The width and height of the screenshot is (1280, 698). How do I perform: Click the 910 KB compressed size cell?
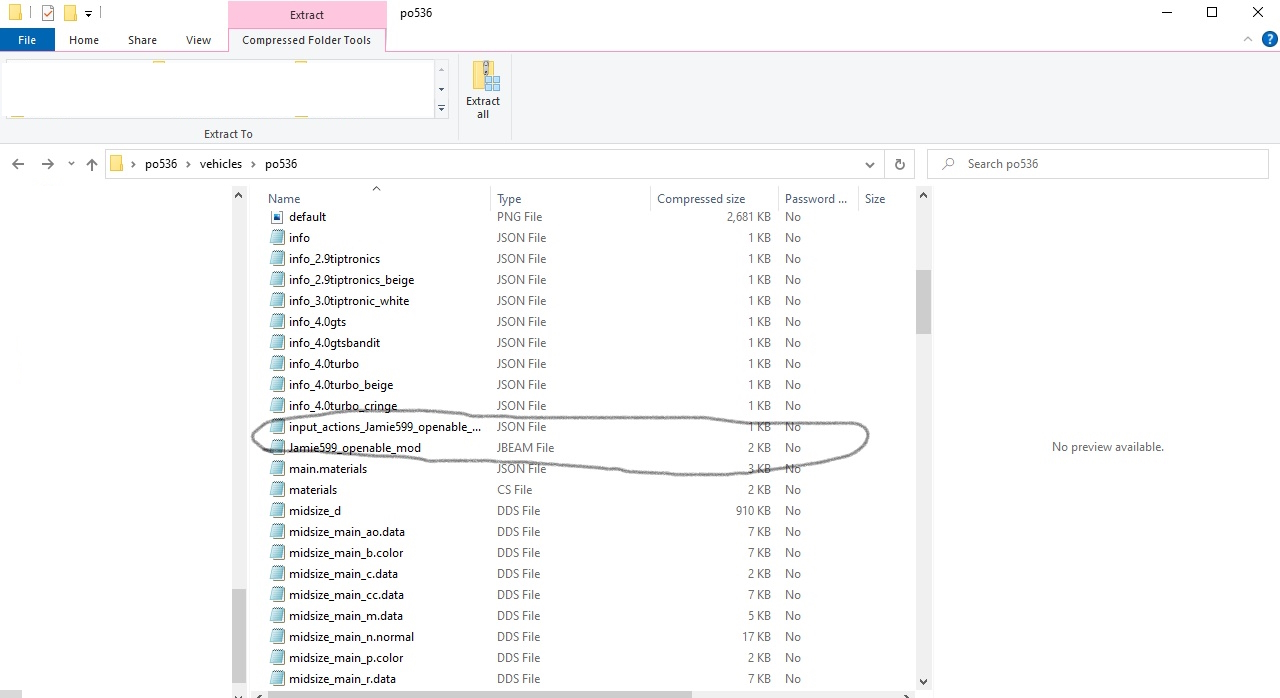click(752, 511)
